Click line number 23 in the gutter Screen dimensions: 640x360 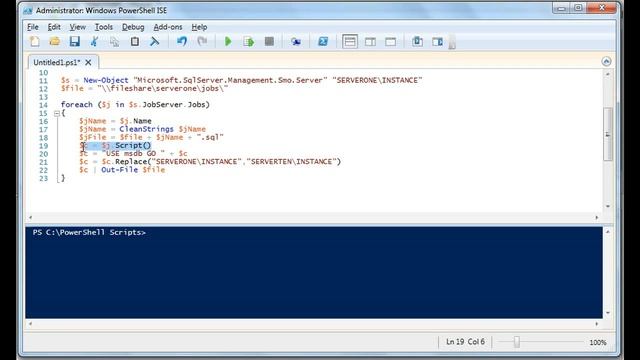43,178
